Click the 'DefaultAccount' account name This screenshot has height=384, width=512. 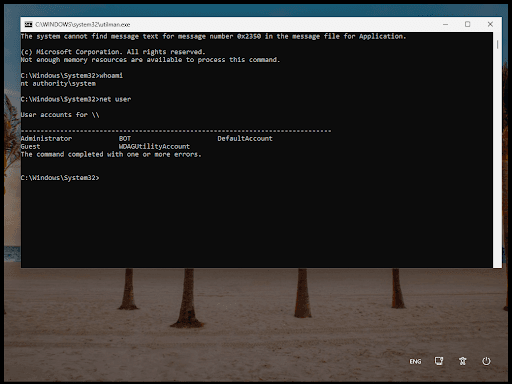pos(245,138)
